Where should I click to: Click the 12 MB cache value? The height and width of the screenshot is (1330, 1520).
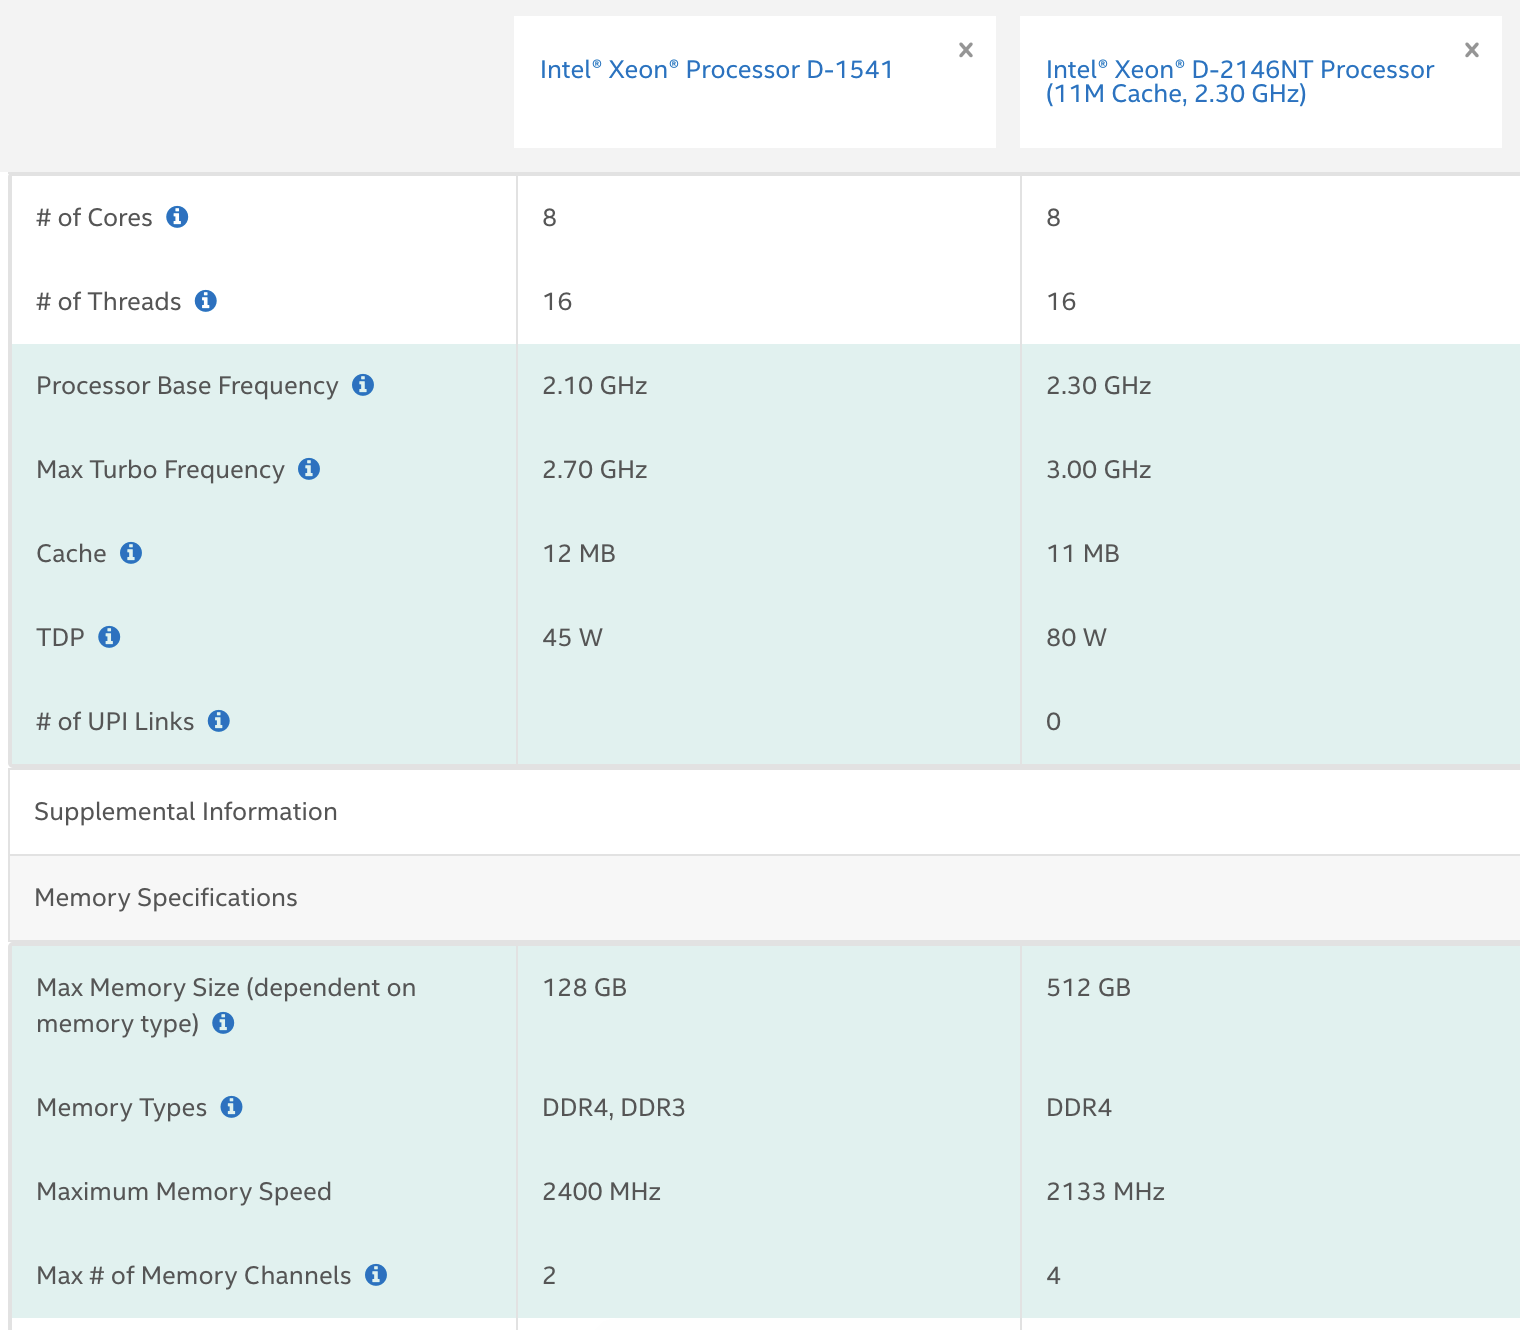coord(579,553)
